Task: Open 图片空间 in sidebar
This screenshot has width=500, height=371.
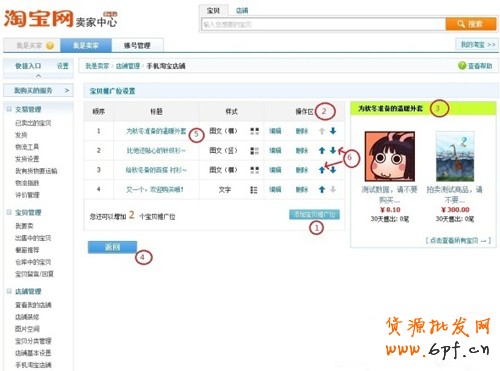Action: [x=27, y=329]
